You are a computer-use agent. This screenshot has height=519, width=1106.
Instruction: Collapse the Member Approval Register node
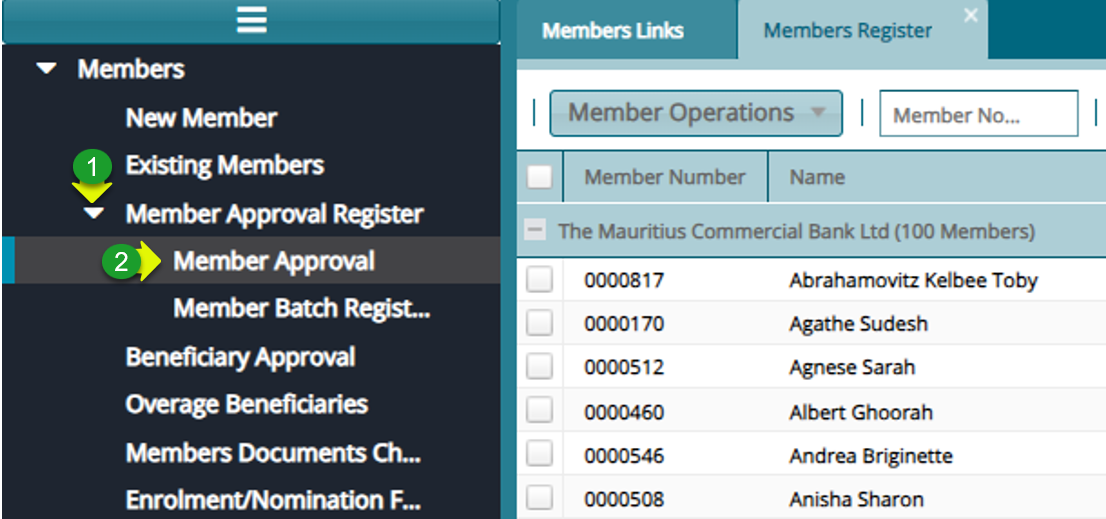coord(94,214)
